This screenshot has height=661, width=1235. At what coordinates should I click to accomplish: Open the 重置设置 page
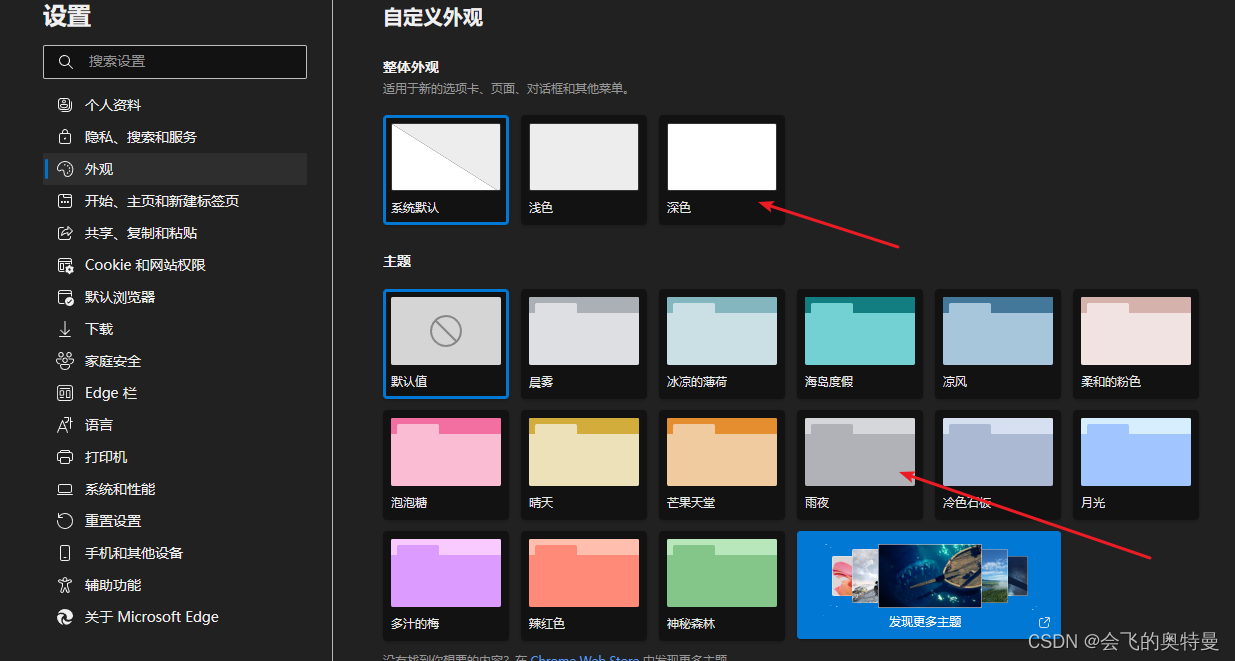tap(175, 521)
